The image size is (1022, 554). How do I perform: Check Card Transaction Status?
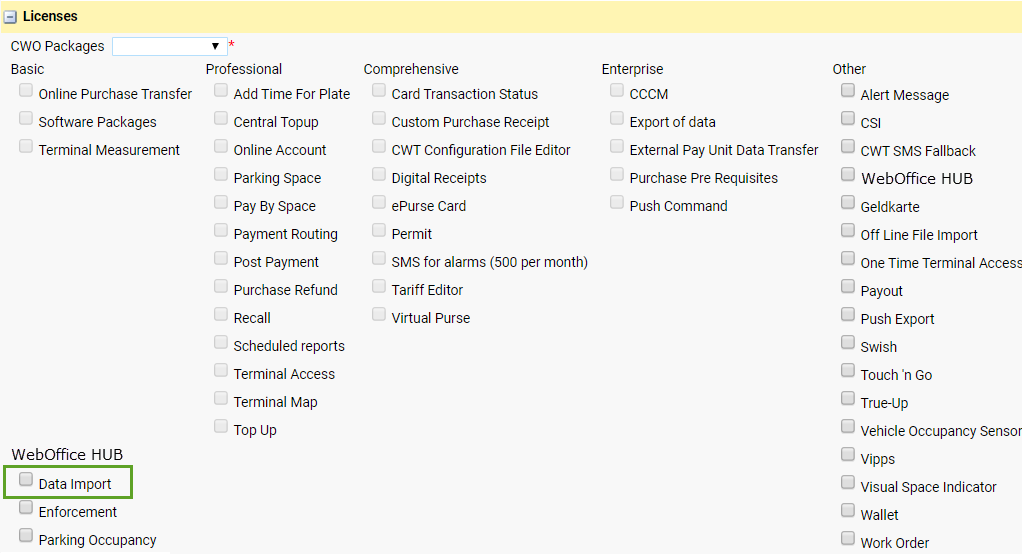click(x=379, y=90)
